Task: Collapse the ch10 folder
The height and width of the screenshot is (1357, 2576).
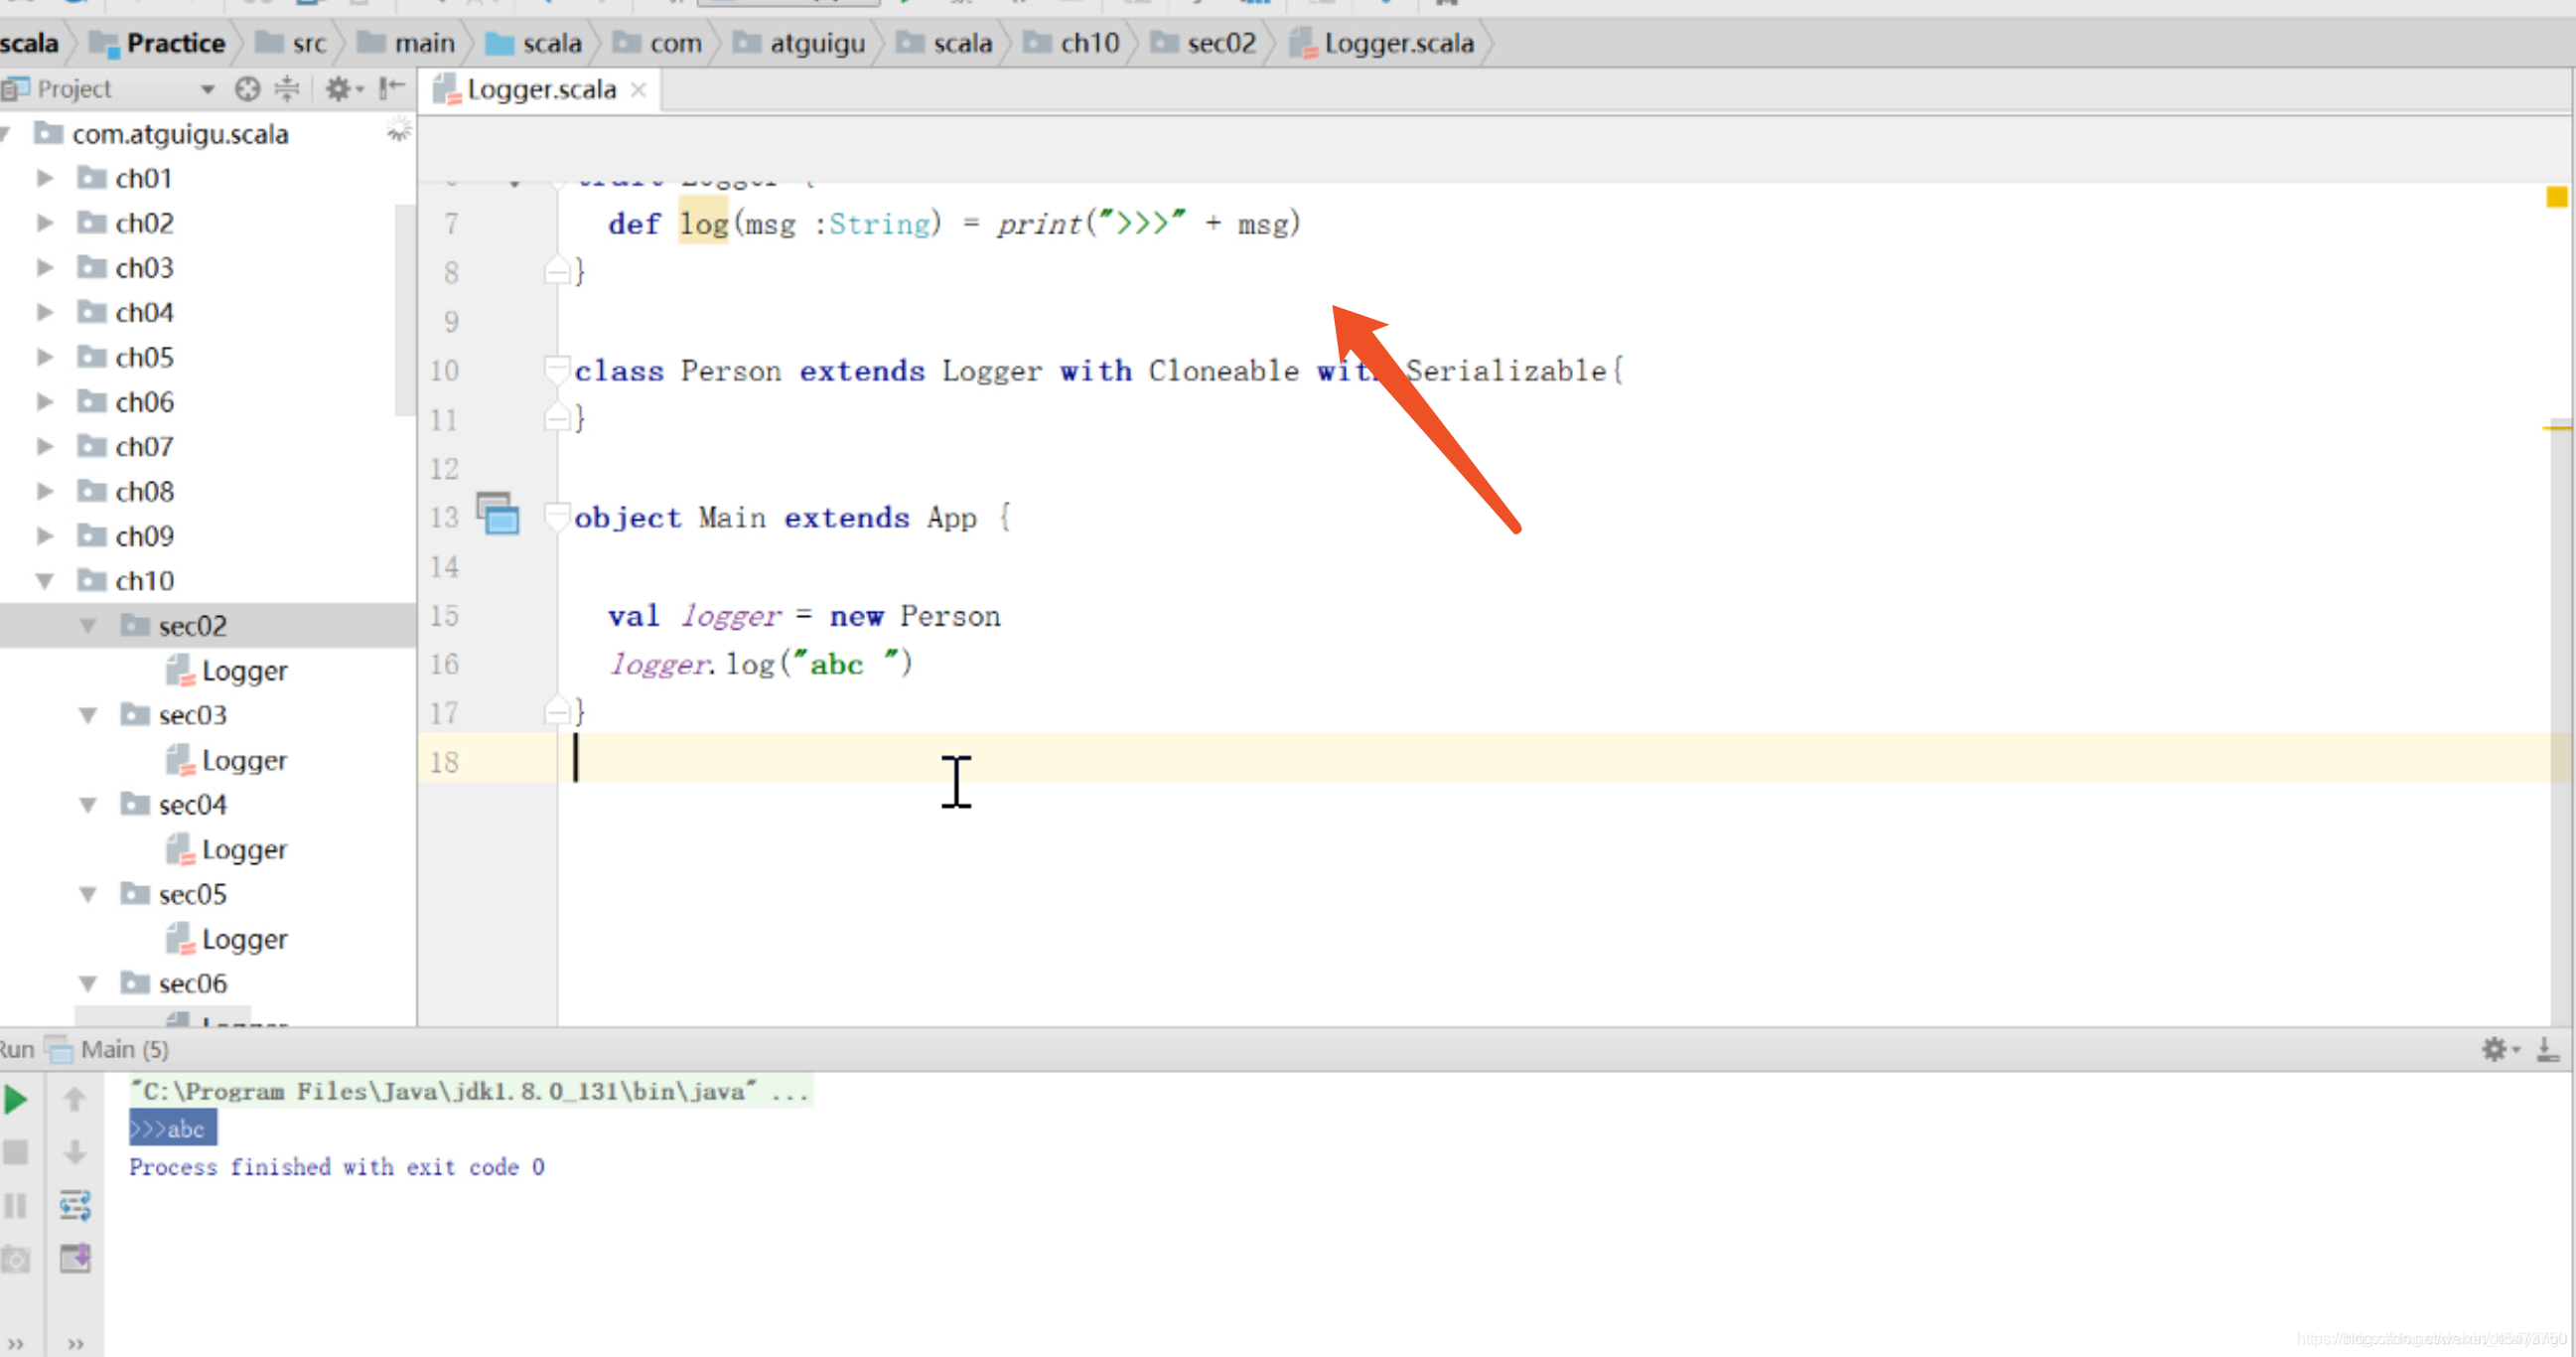Action: click(x=45, y=581)
